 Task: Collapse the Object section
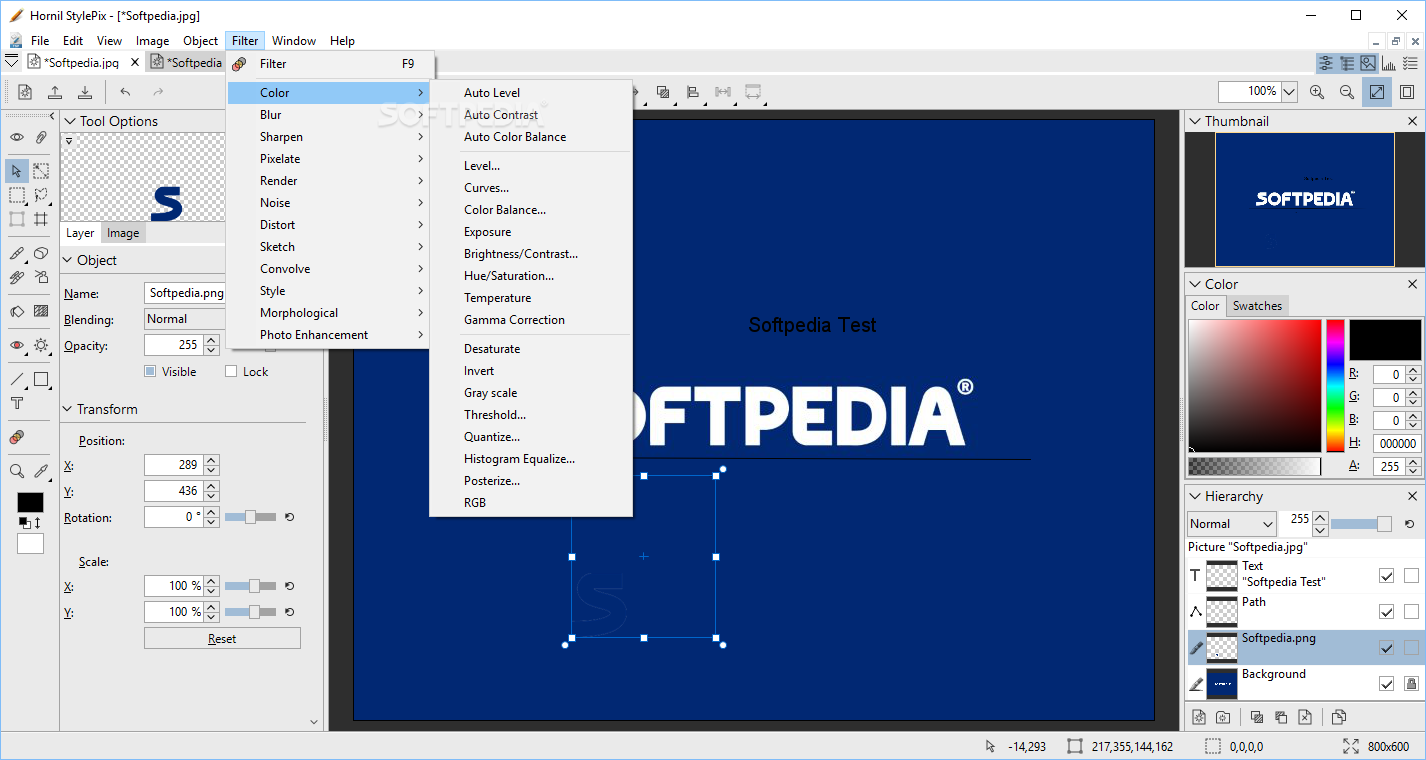(x=68, y=260)
